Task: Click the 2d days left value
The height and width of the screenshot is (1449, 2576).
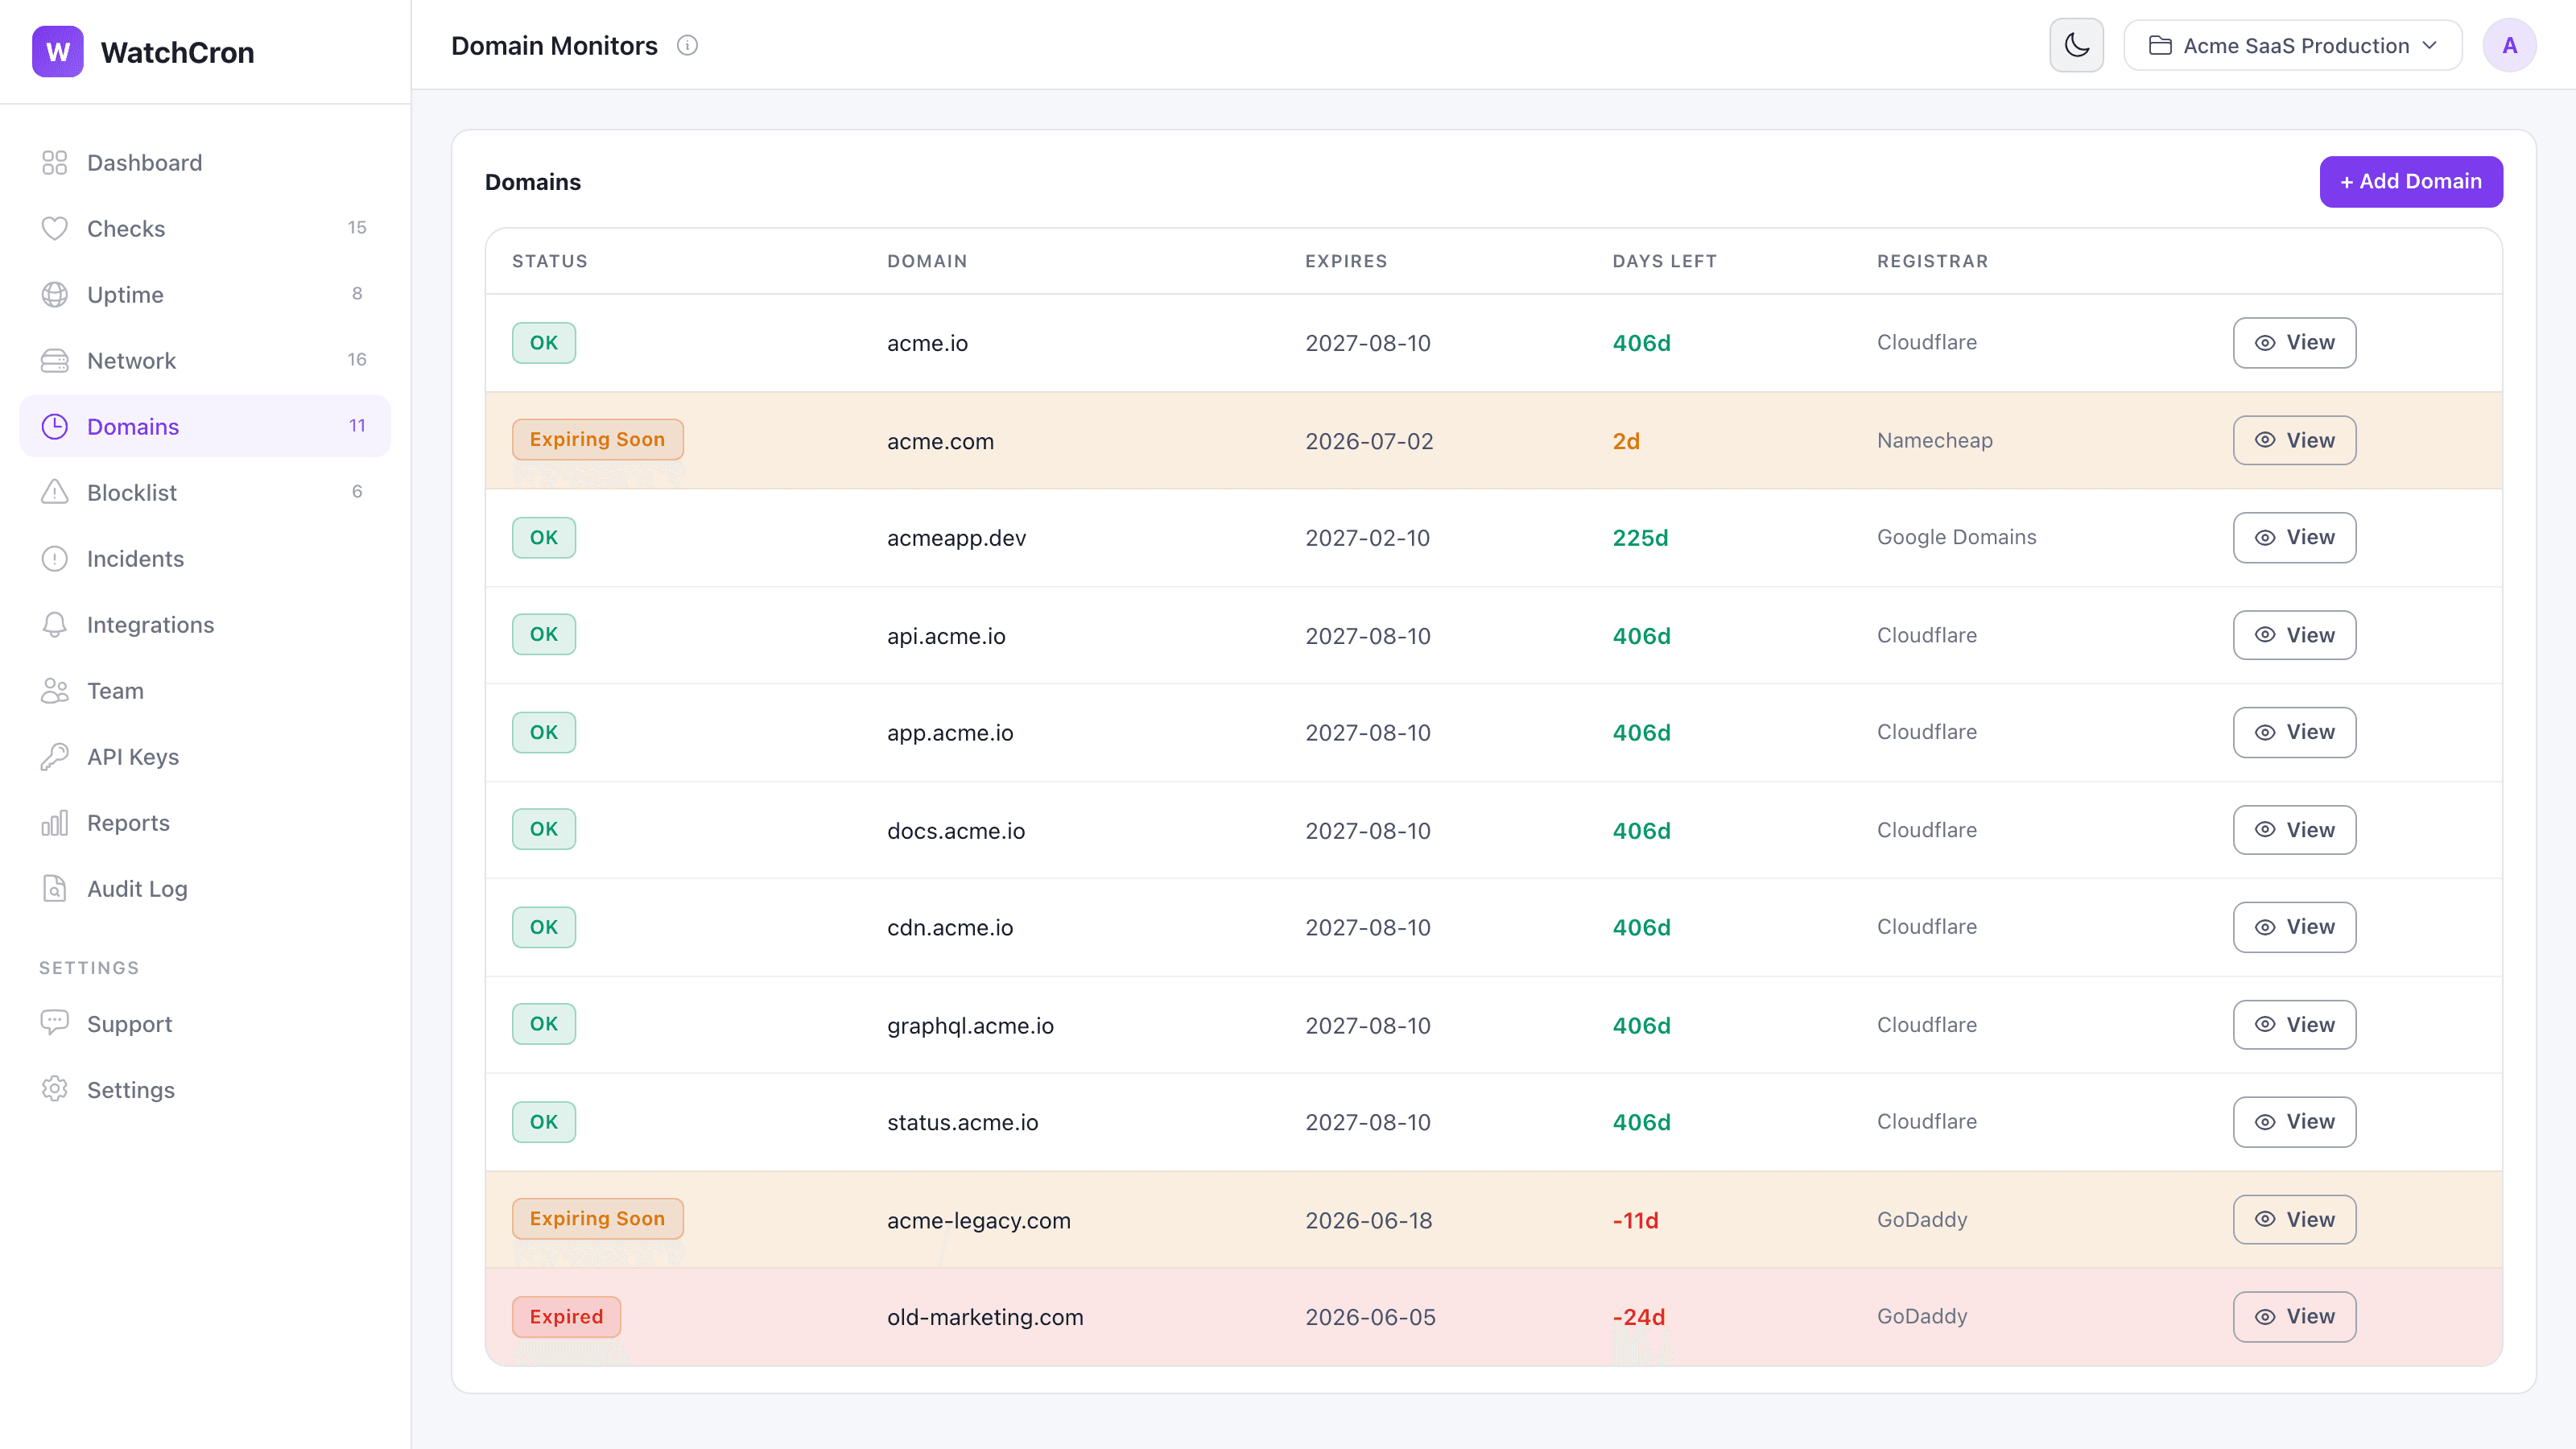Action: point(1626,441)
